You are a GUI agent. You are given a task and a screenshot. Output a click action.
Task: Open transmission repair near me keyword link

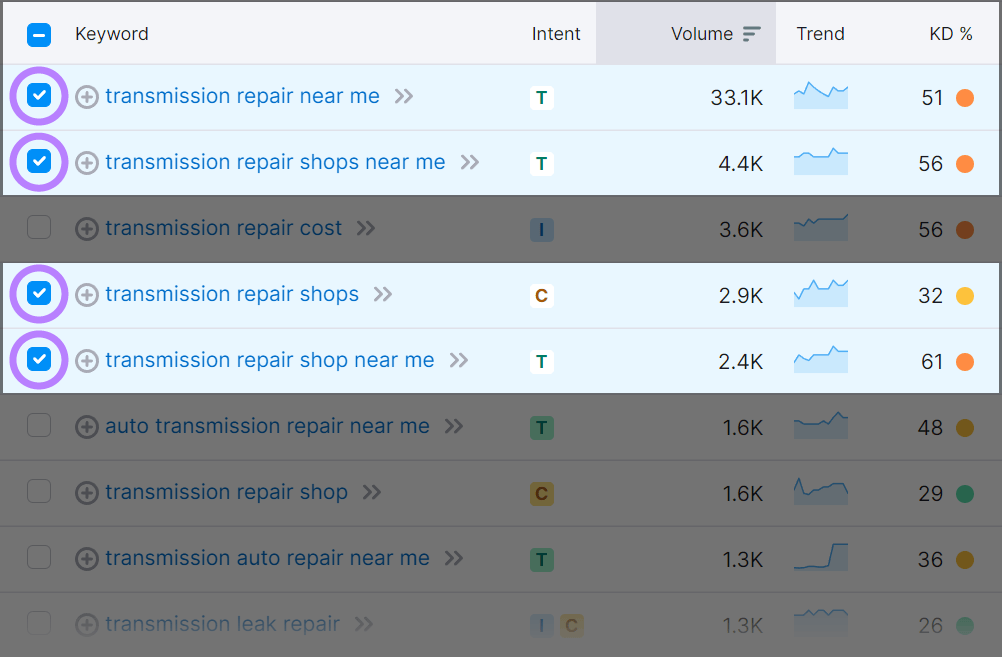coord(242,96)
